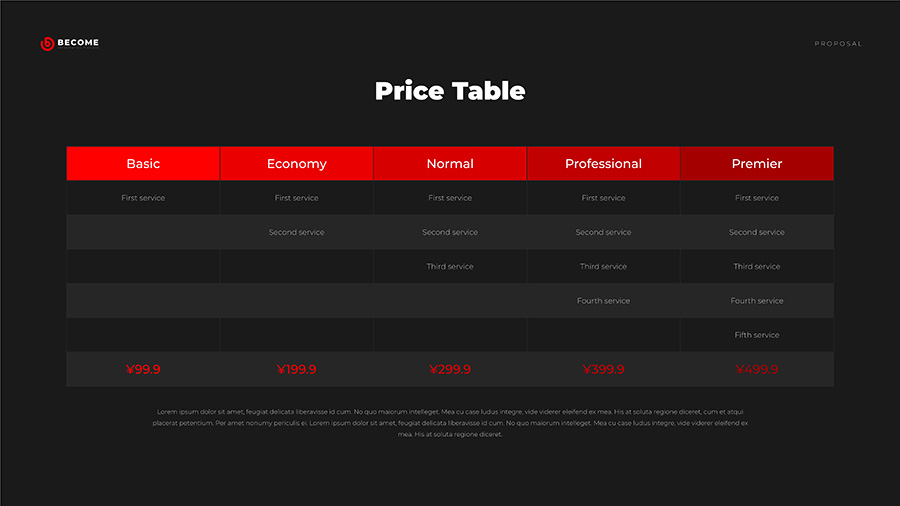Click Fourth service under Professional
The width and height of the screenshot is (900, 506).
pos(603,301)
